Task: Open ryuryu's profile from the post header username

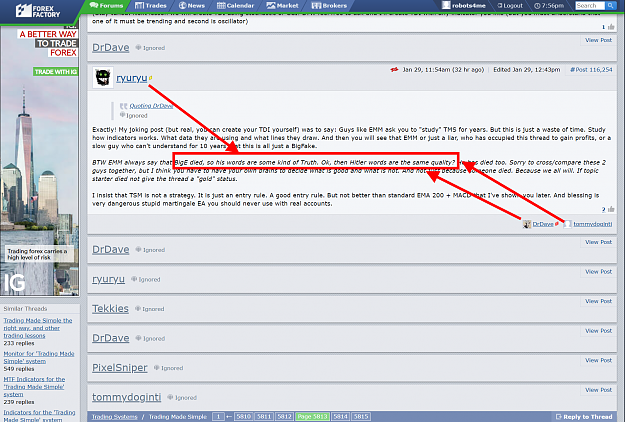Action: pyautogui.click(x=132, y=78)
